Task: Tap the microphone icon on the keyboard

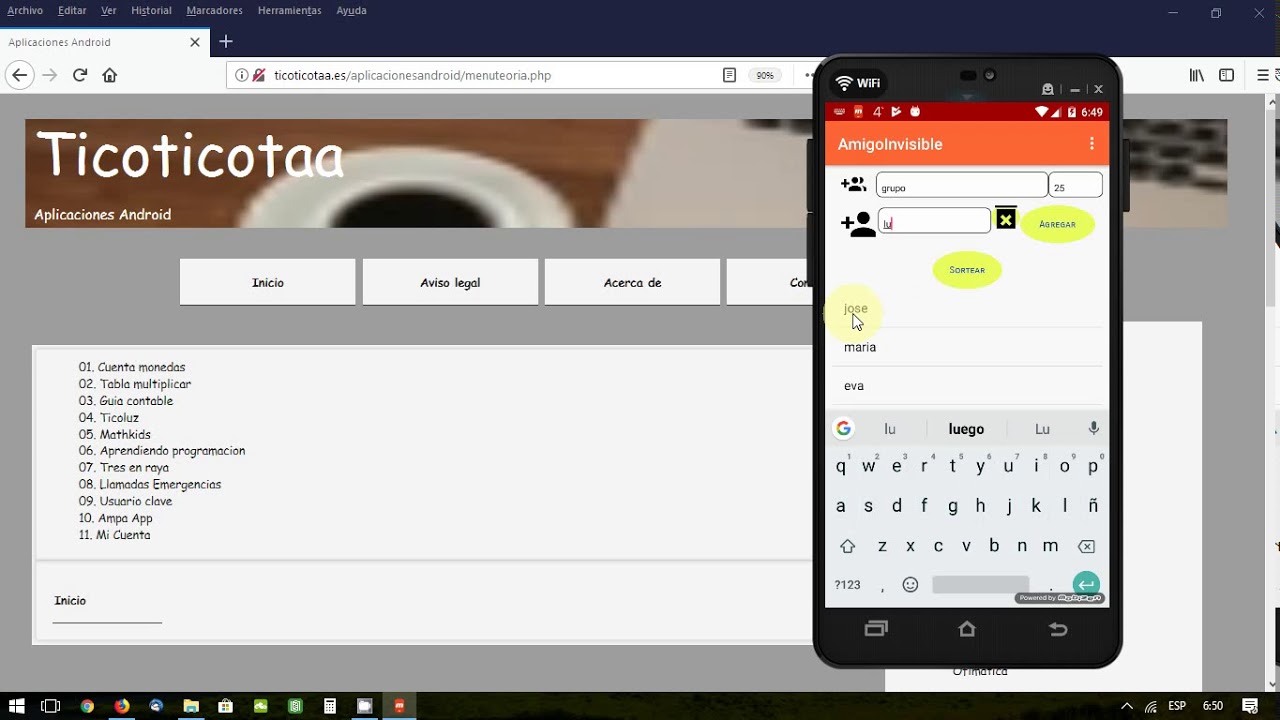Action: click(1093, 428)
